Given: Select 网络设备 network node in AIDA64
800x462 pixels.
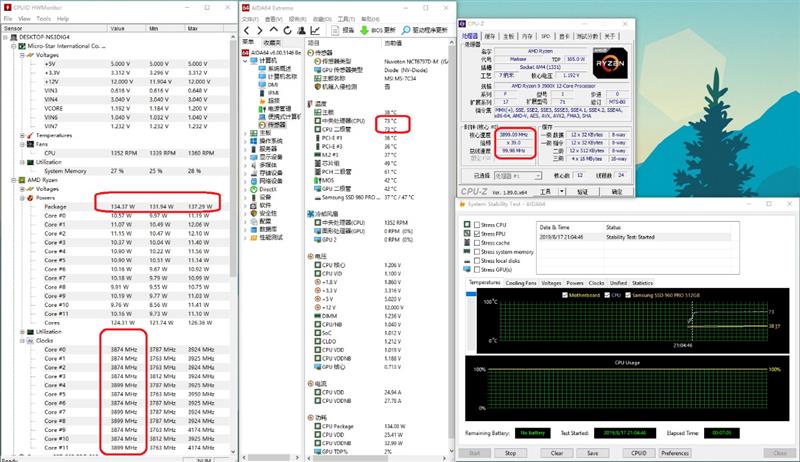Looking at the screenshot, I should point(271,181).
